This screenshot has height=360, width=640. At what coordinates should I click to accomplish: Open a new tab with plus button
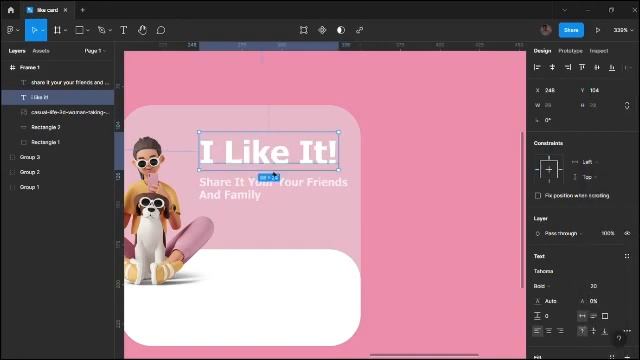coord(82,10)
